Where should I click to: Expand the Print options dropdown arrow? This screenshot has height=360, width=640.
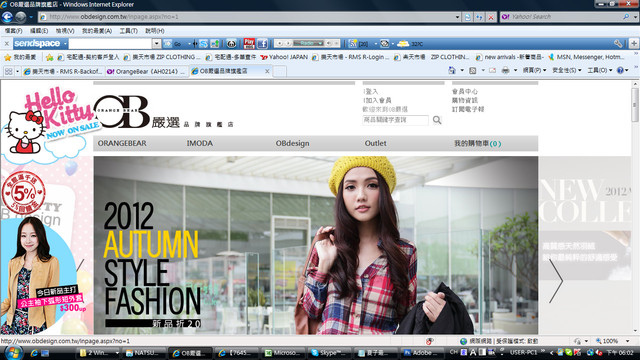(x=515, y=70)
